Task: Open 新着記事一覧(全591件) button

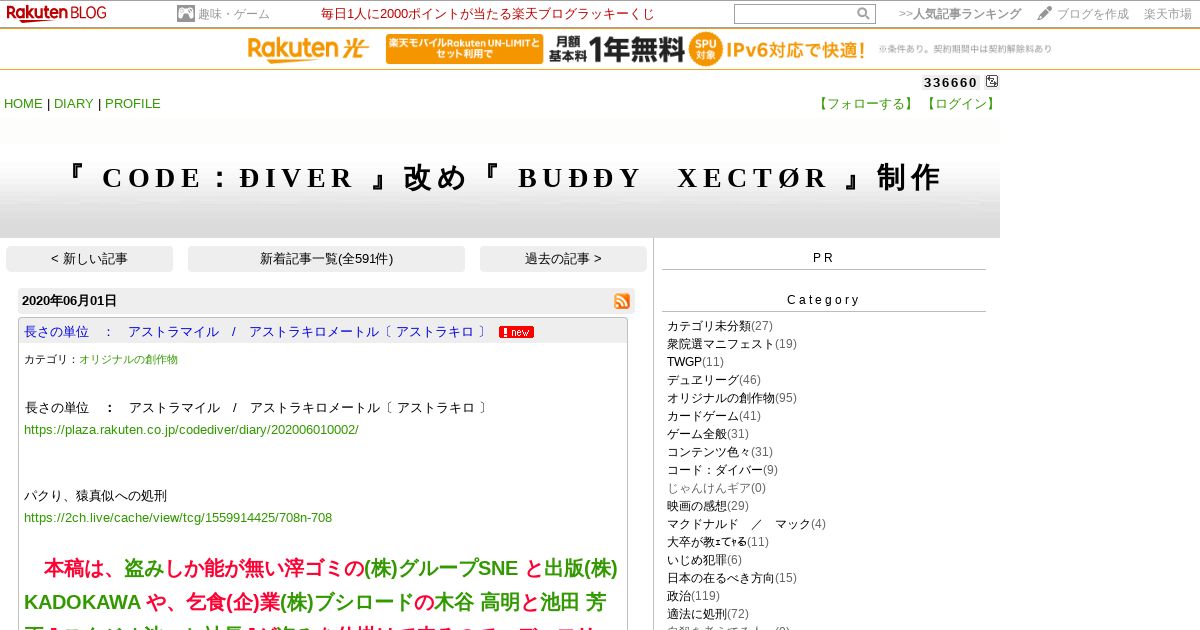Action: pos(326,259)
